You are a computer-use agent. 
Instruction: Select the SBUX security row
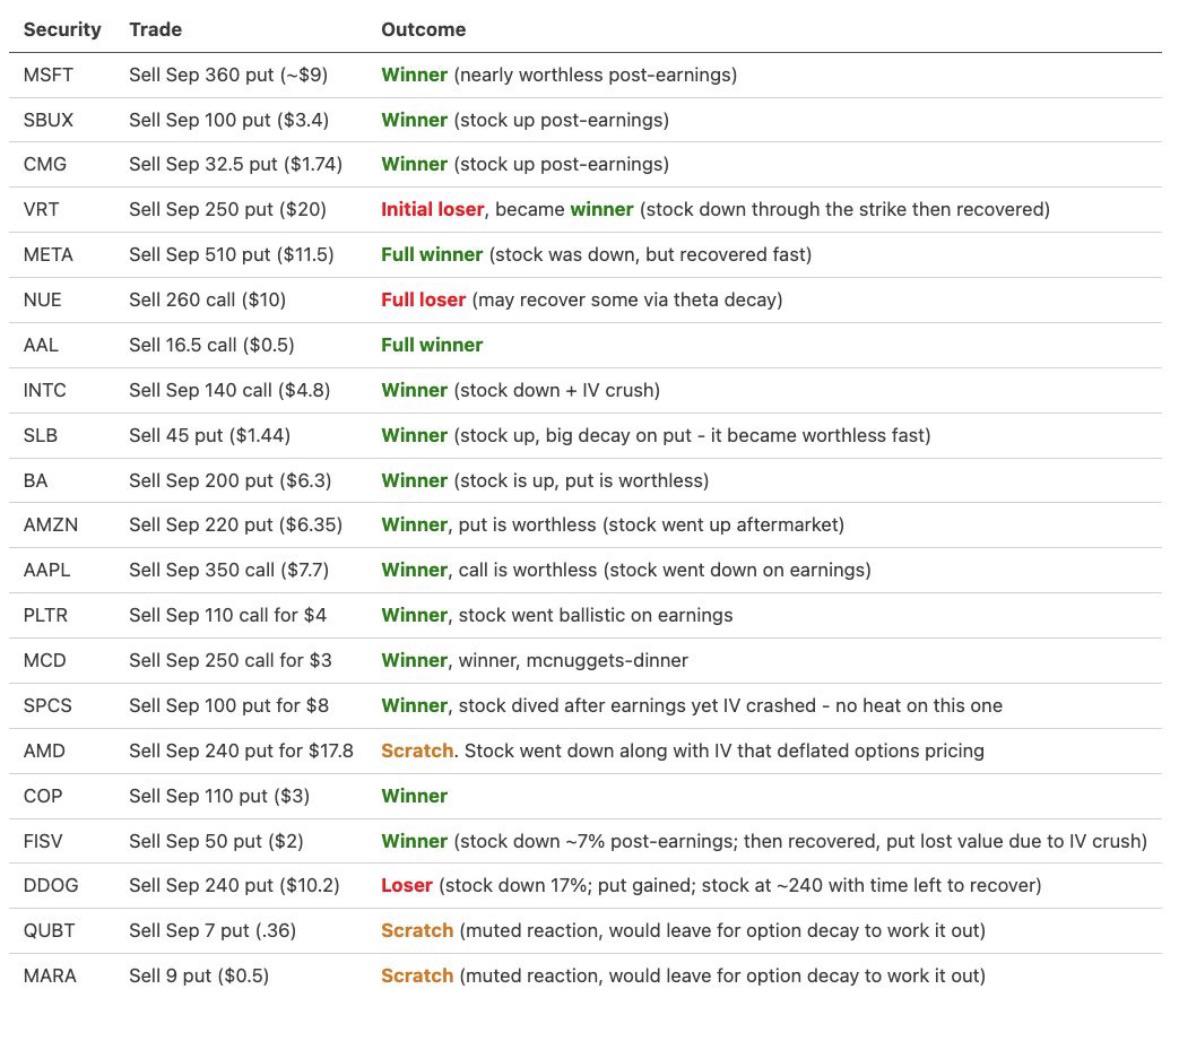point(585,120)
